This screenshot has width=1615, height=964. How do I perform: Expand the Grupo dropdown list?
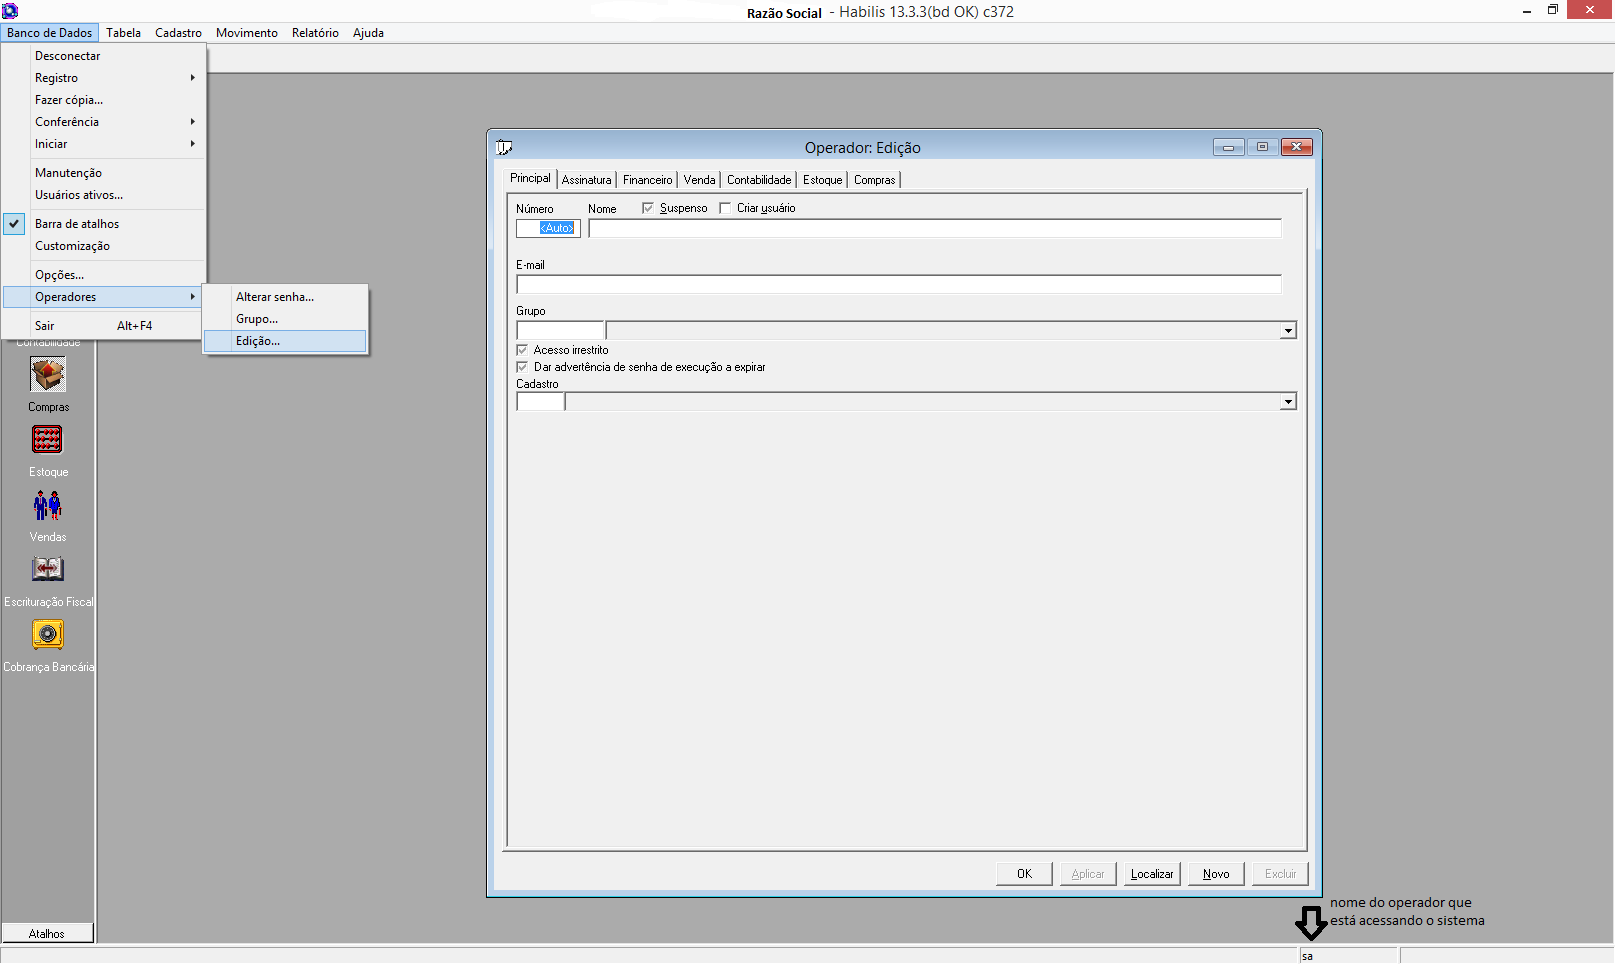(1288, 331)
